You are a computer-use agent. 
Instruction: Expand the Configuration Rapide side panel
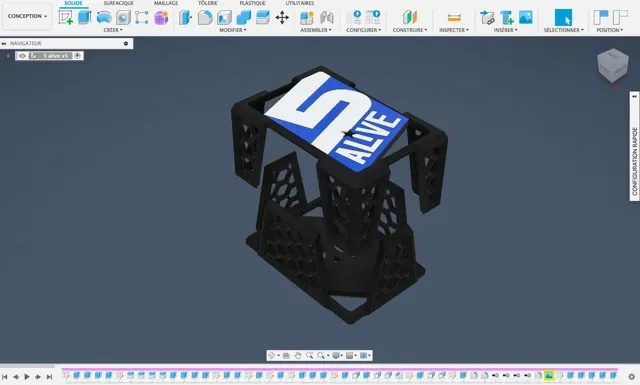tap(634, 96)
